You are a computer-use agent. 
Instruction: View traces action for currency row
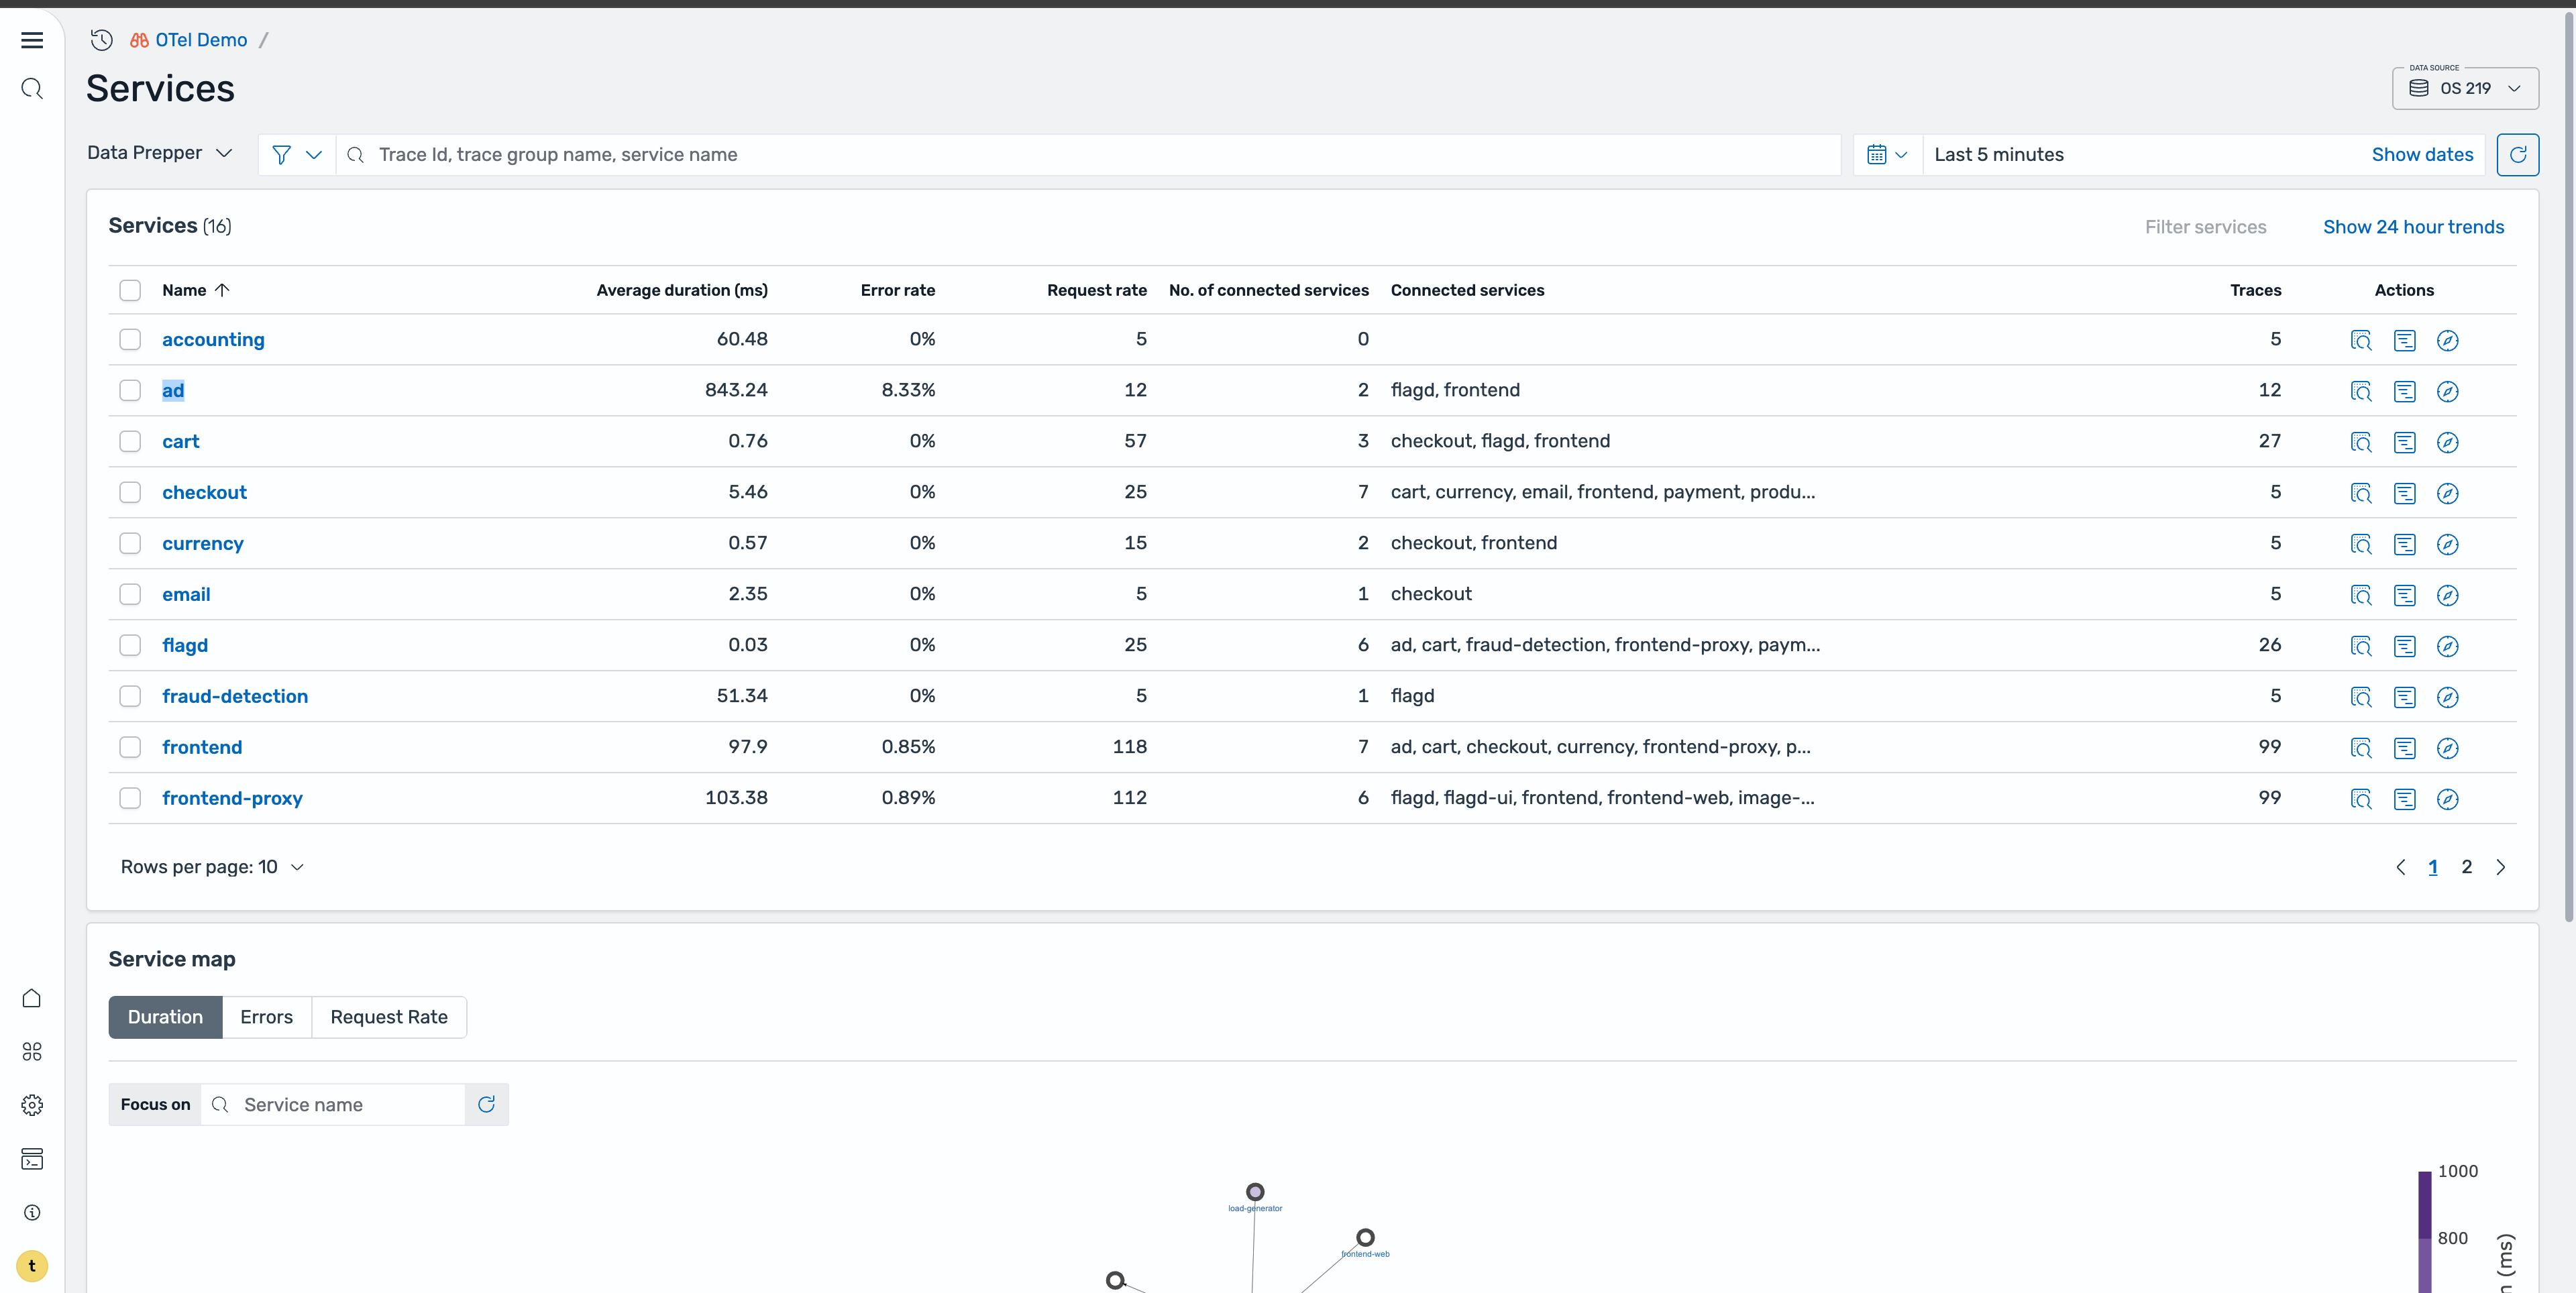pos(2361,544)
